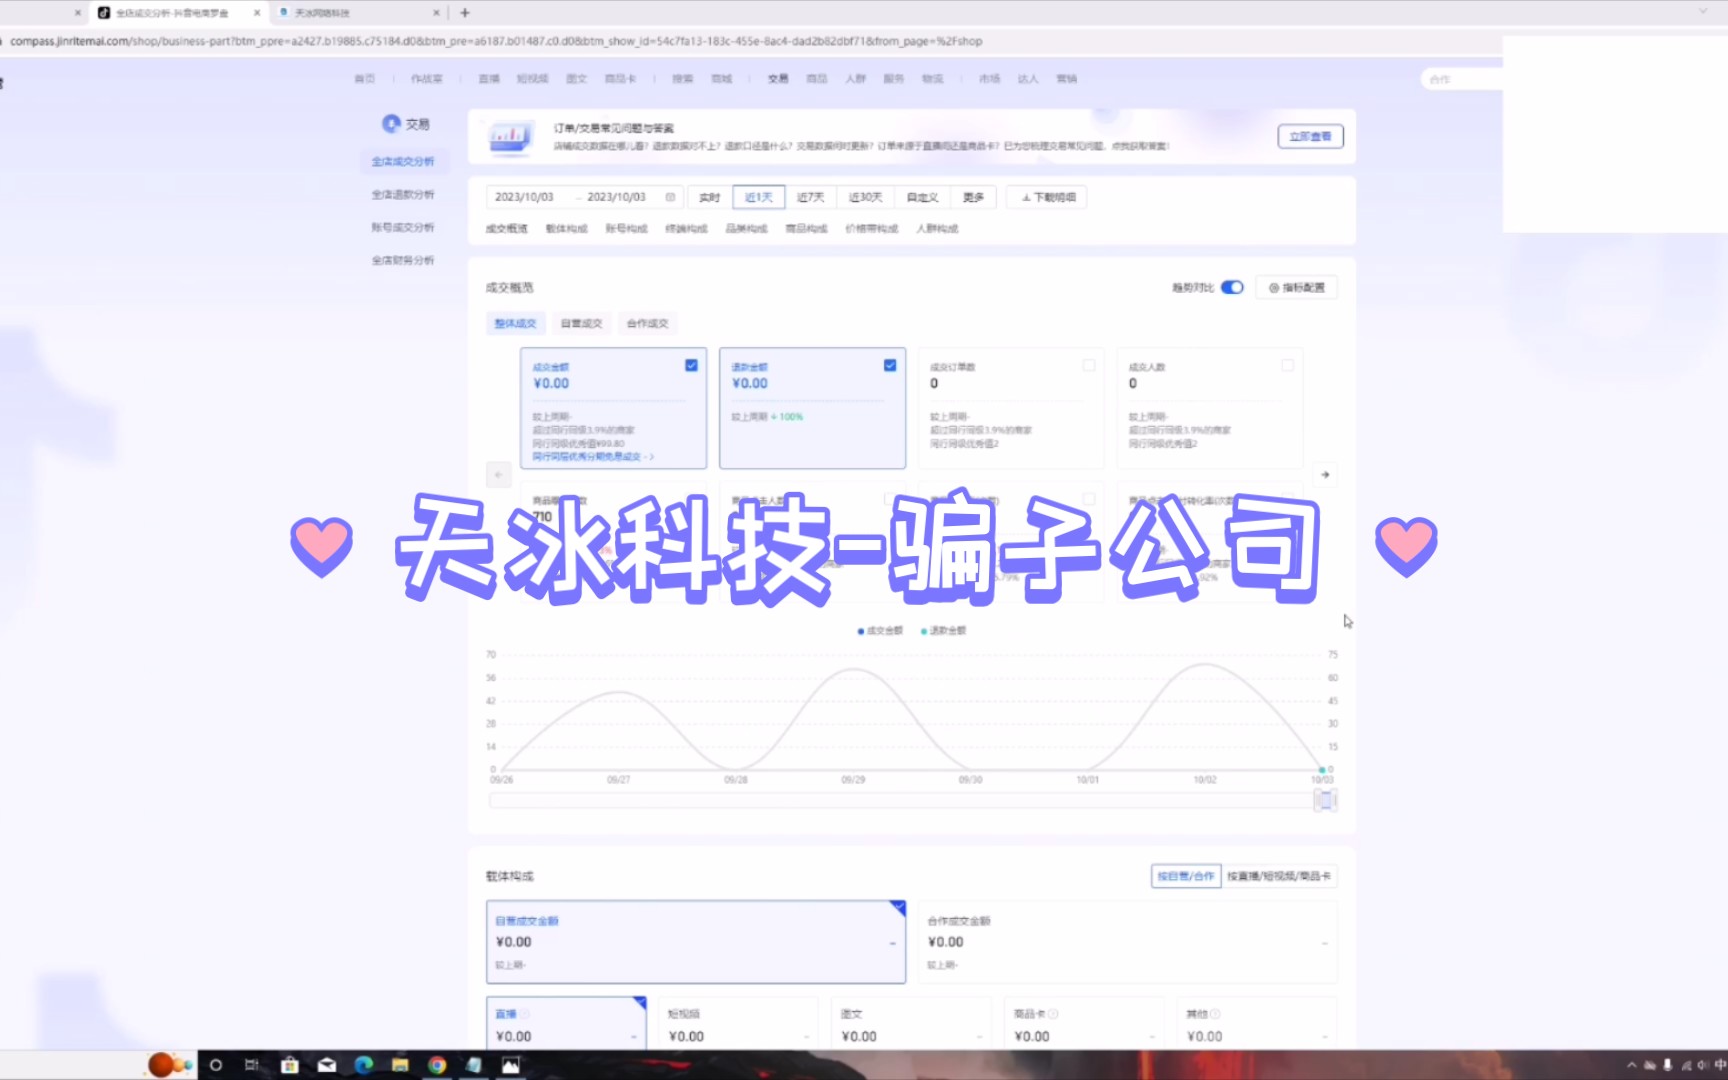Open 指标配置 settings button

pyautogui.click(x=1296, y=287)
